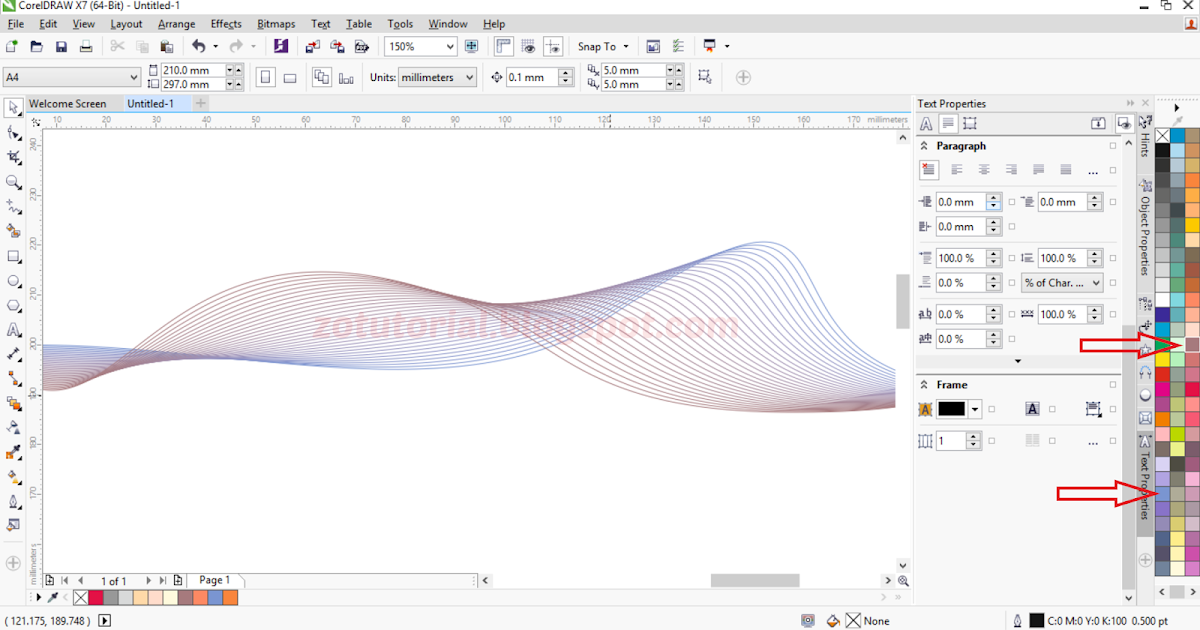Select the Freehand tool
The width and height of the screenshot is (1200, 630).
14,206
